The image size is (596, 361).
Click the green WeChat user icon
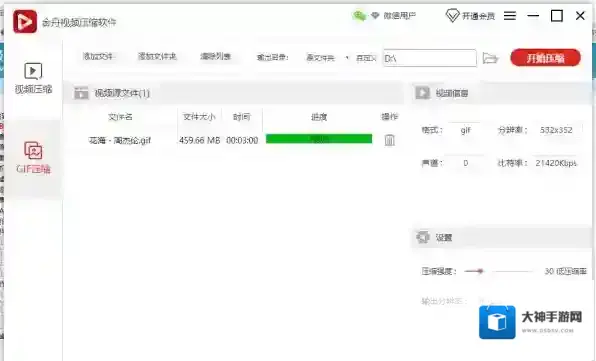click(x=359, y=16)
